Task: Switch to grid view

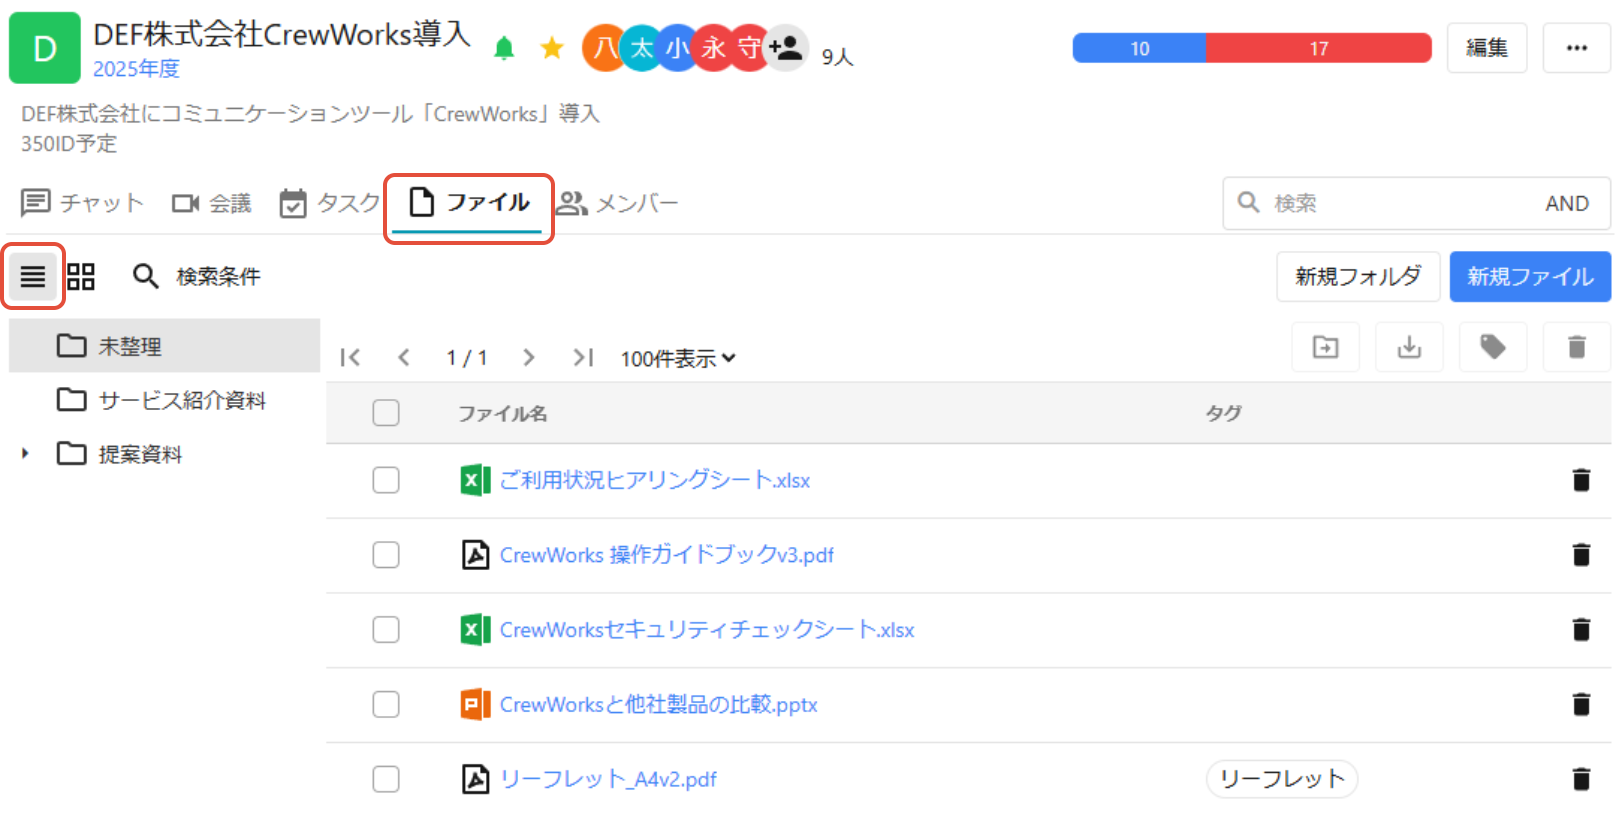Action: (81, 276)
